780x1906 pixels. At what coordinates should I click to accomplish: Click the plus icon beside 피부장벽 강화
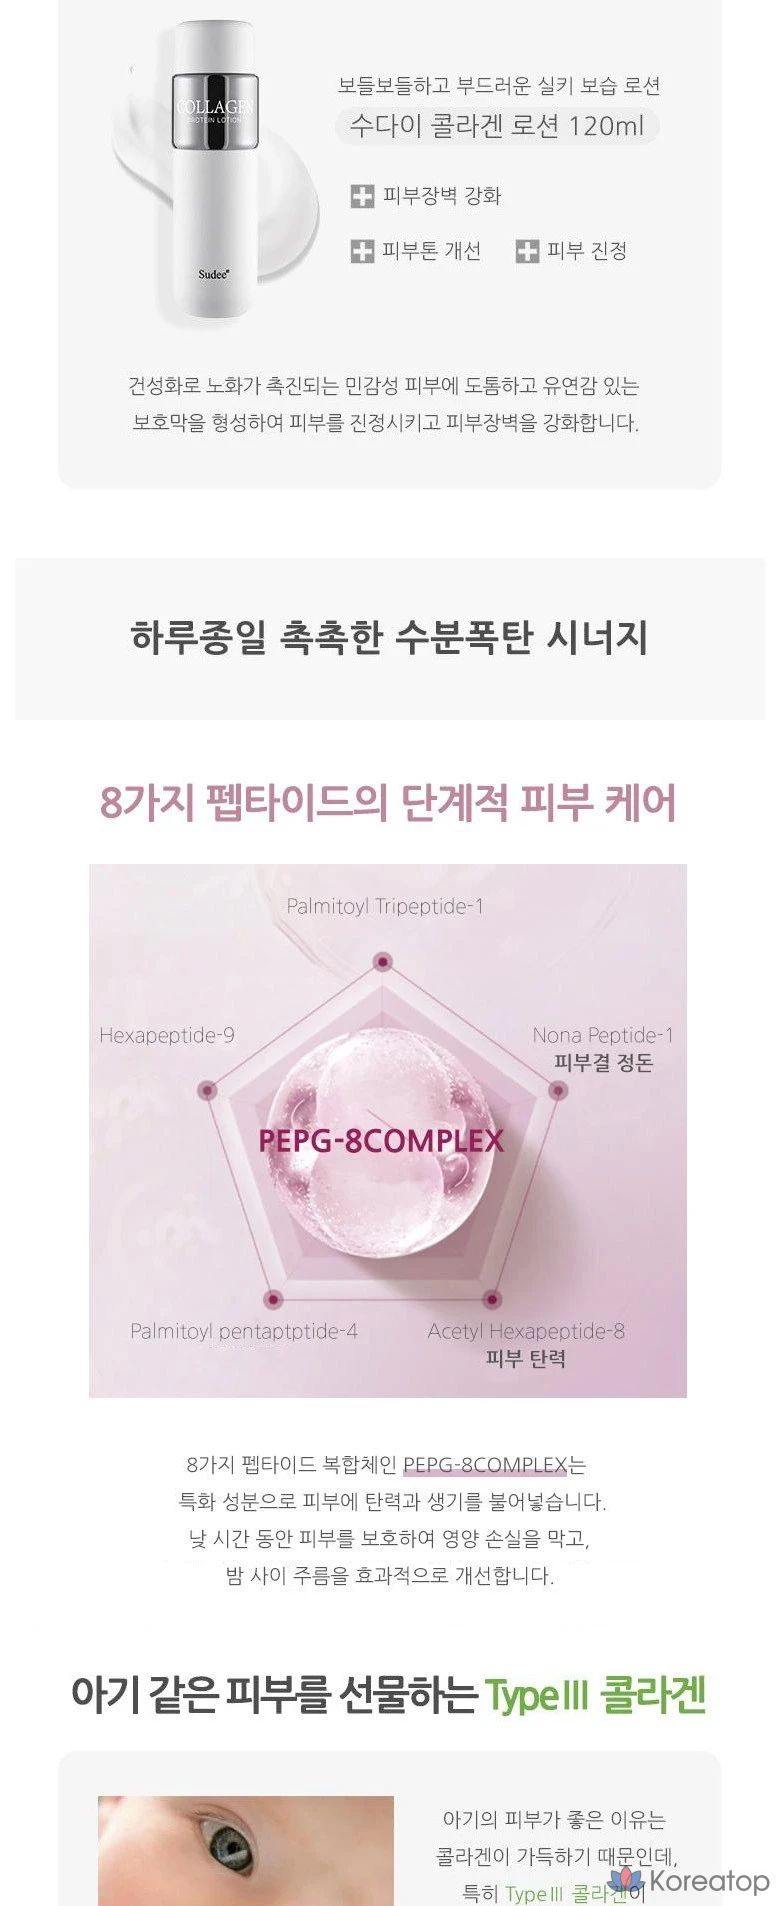click(362, 197)
